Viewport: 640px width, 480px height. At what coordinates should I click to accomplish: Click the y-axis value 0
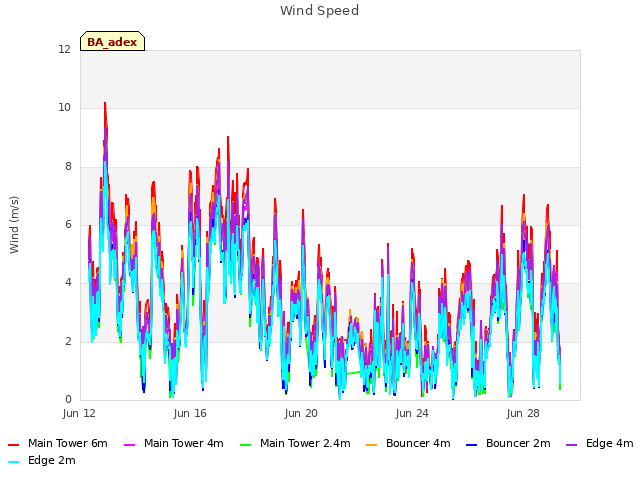pyautogui.click(x=68, y=399)
